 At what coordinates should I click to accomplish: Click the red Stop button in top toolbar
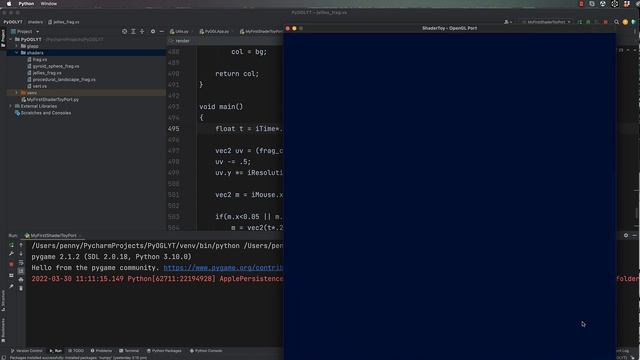tap(606, 22)
